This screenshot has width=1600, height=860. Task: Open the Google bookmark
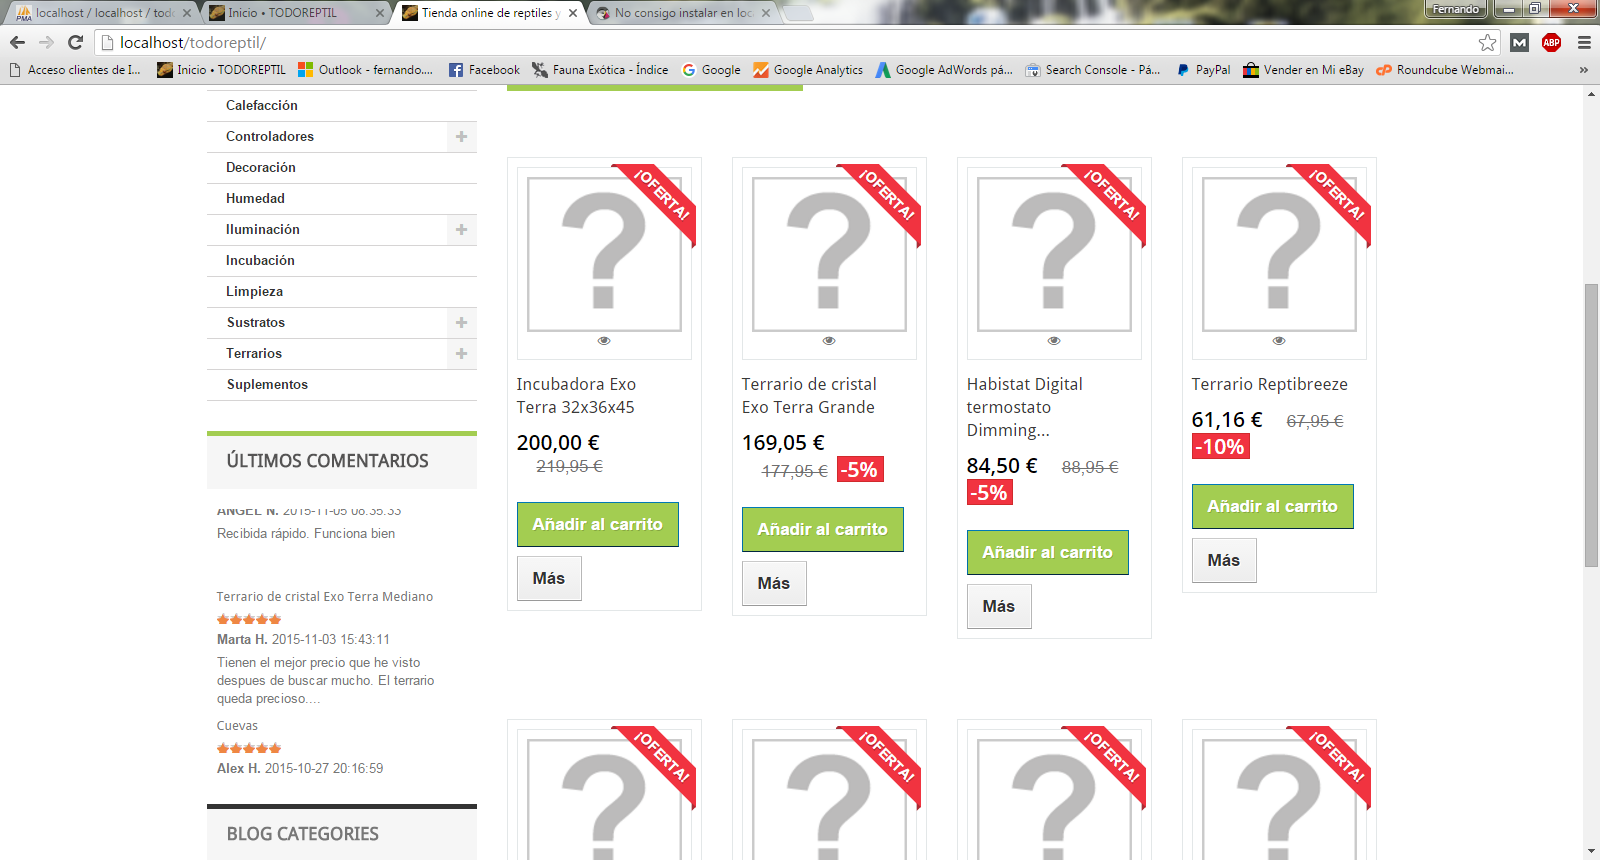click(711, 70)
